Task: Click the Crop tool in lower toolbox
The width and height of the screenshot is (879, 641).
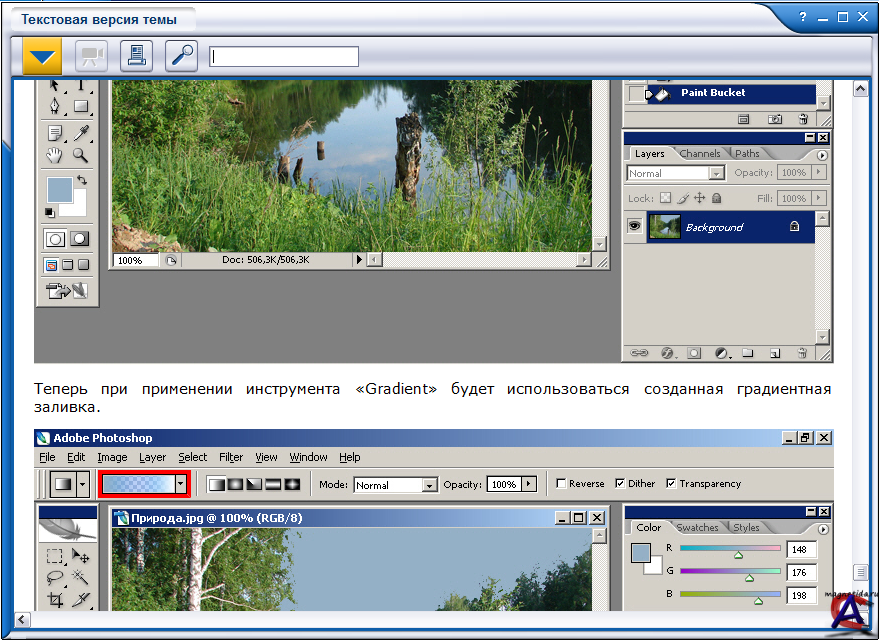Action: [x=55, y=600]
